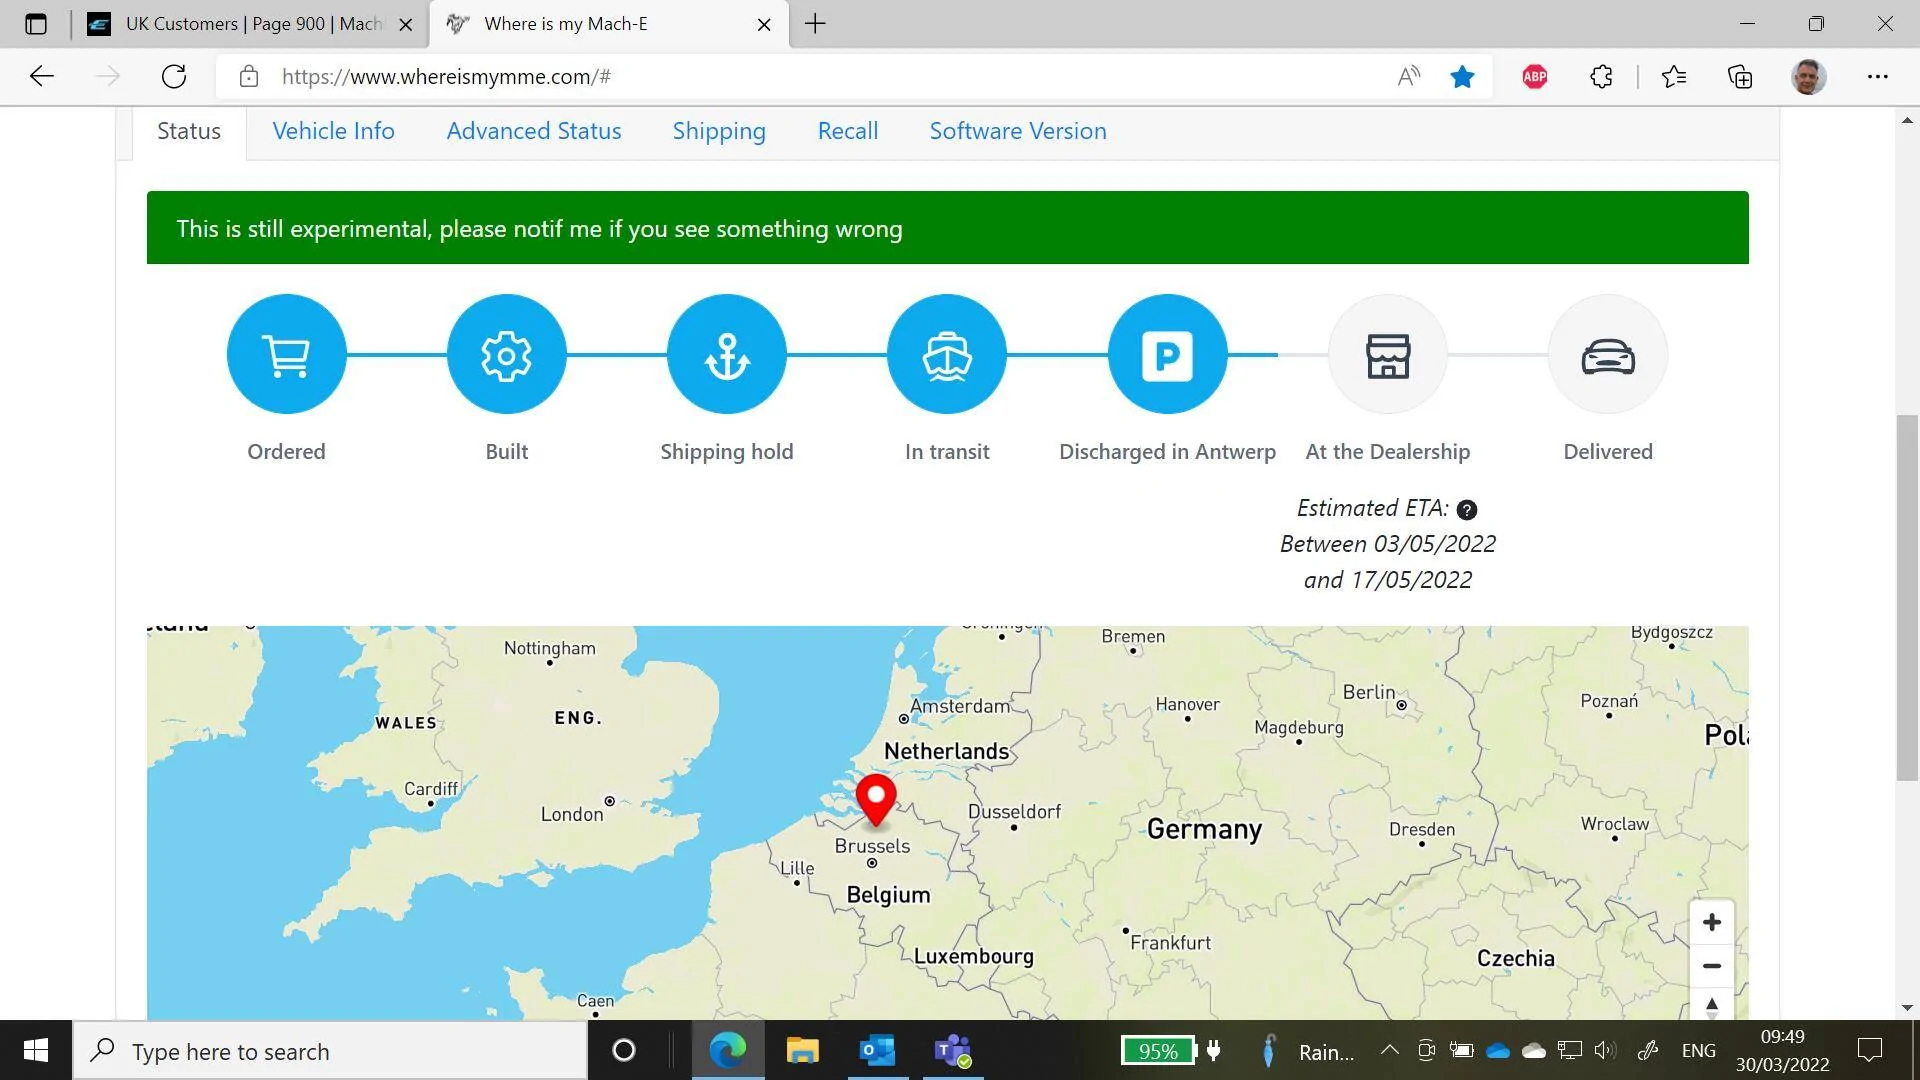Refresh the current page
1920x1080 pixels.
coord(174,76)
